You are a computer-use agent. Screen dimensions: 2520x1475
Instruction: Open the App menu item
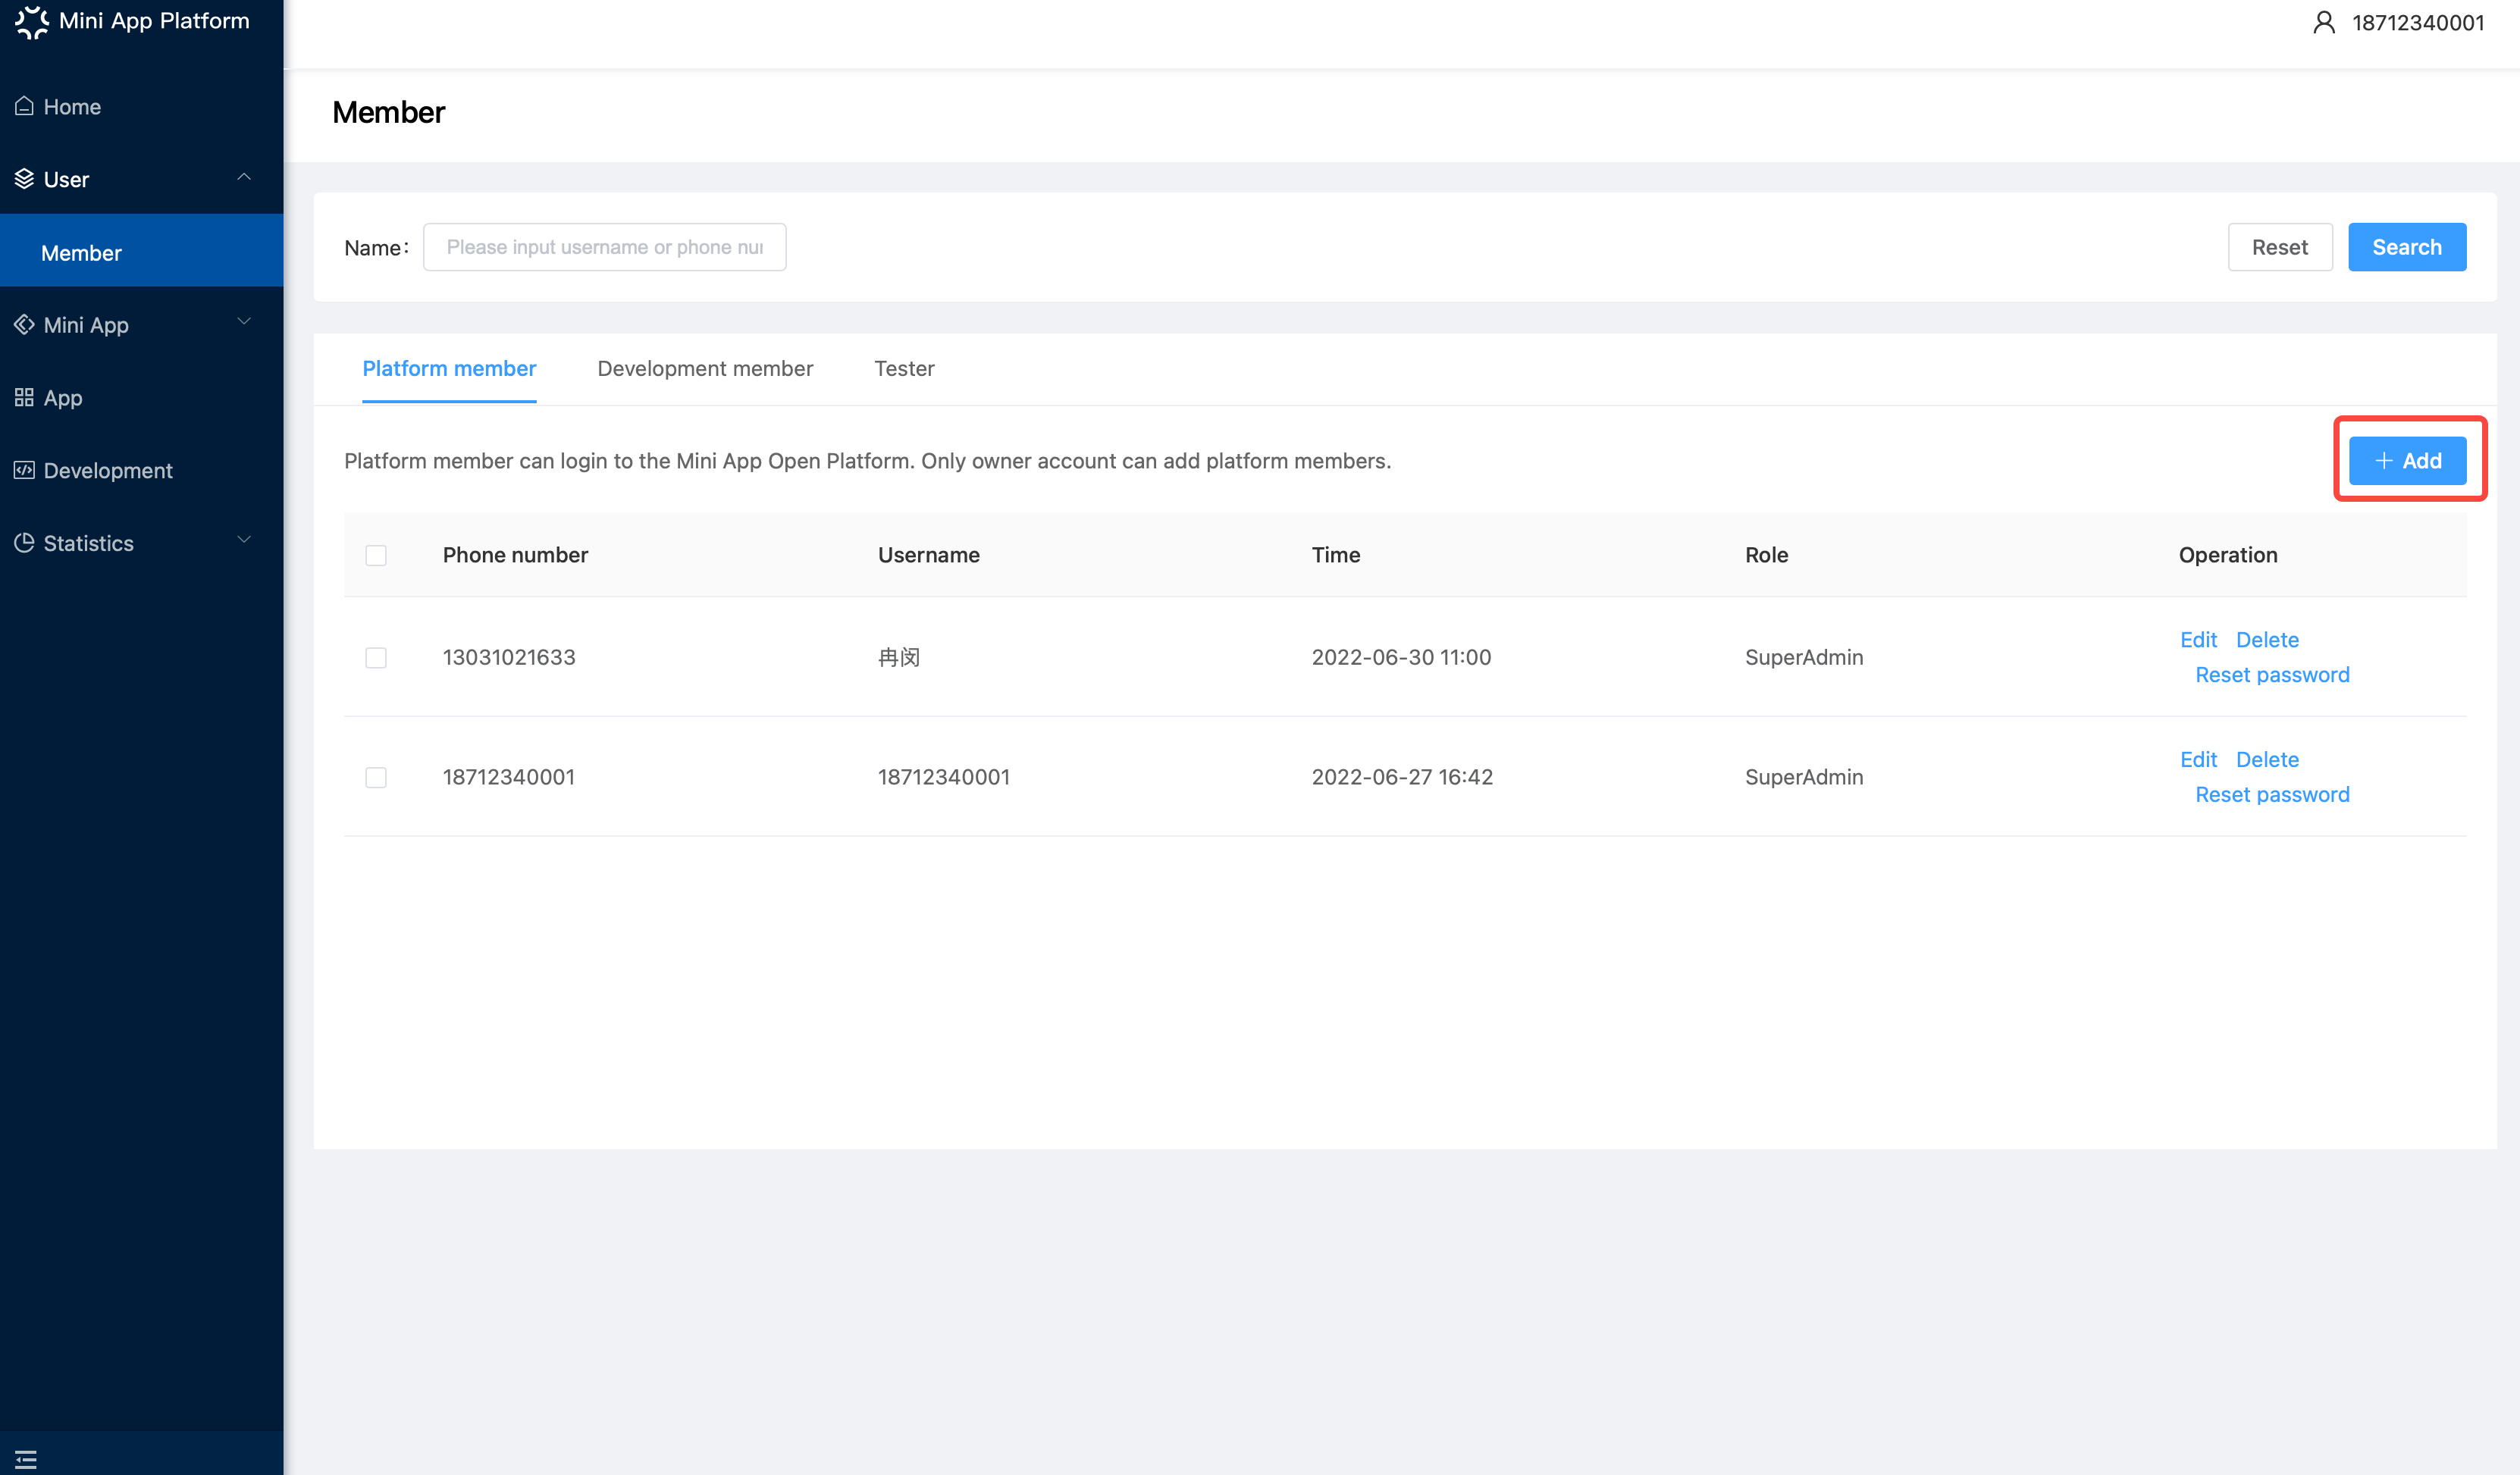142,397
